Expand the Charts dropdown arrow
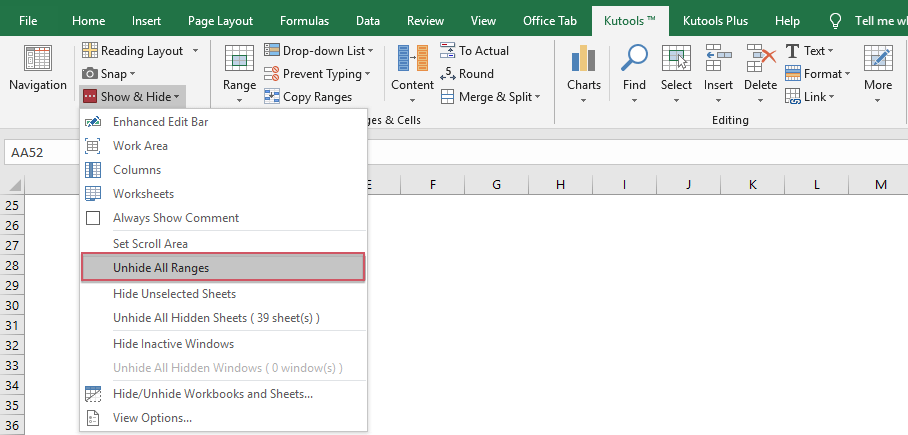 [584, 101]
